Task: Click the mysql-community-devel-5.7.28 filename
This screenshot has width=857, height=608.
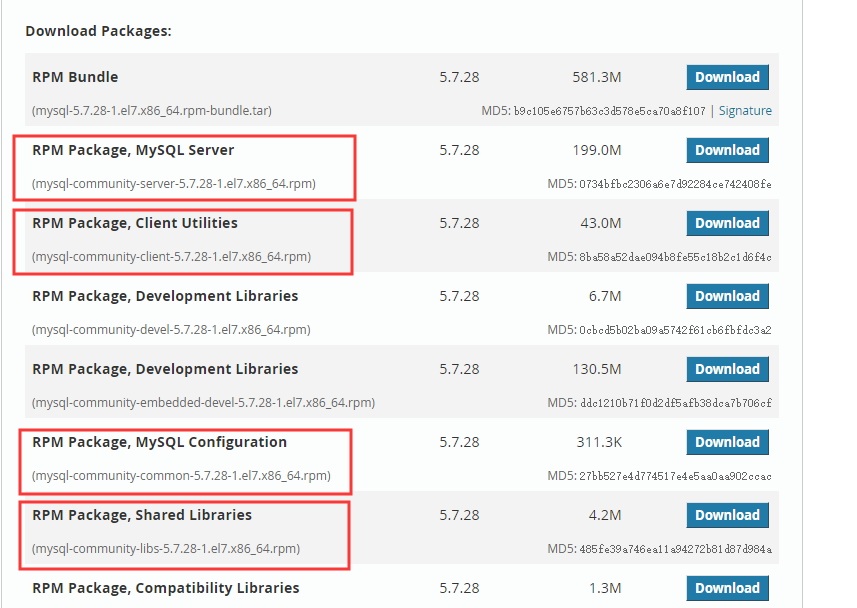Action: click(171, 330)
